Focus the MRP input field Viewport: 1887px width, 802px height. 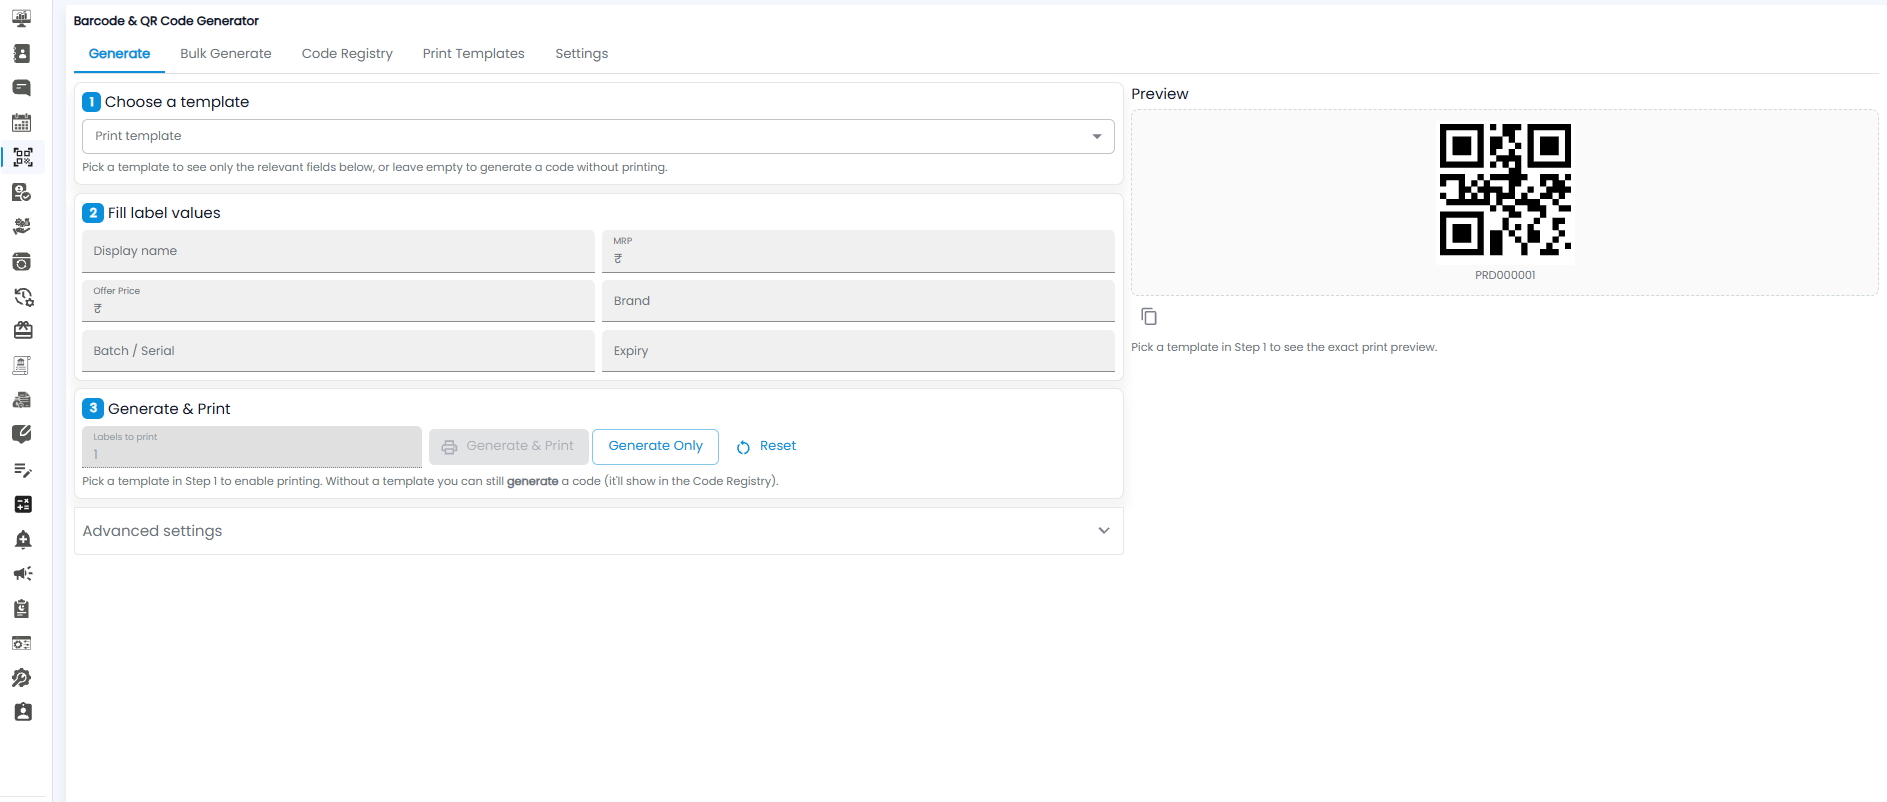pos(858,251)
